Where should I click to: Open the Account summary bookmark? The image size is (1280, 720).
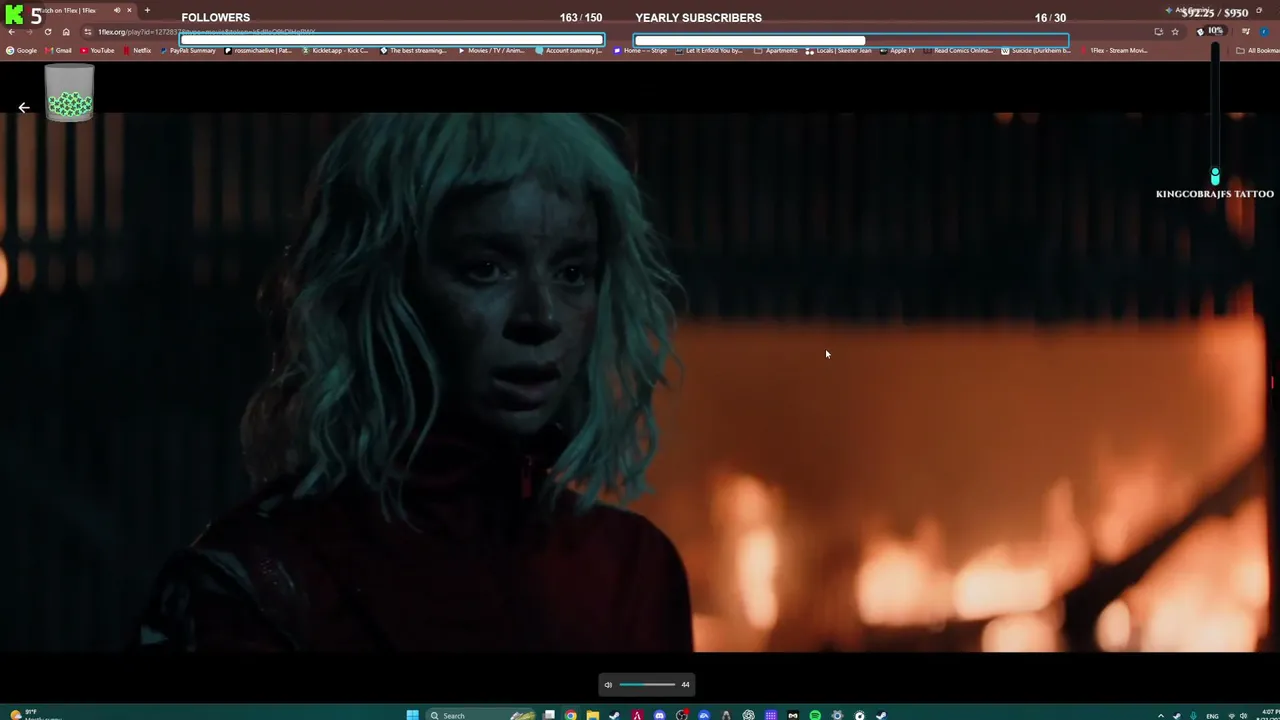(569, 50)
